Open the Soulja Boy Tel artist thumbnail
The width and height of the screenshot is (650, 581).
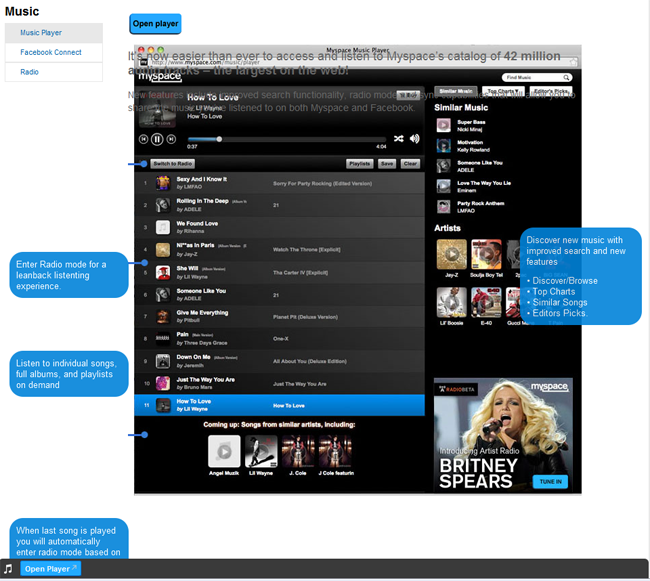click(486, 254)
